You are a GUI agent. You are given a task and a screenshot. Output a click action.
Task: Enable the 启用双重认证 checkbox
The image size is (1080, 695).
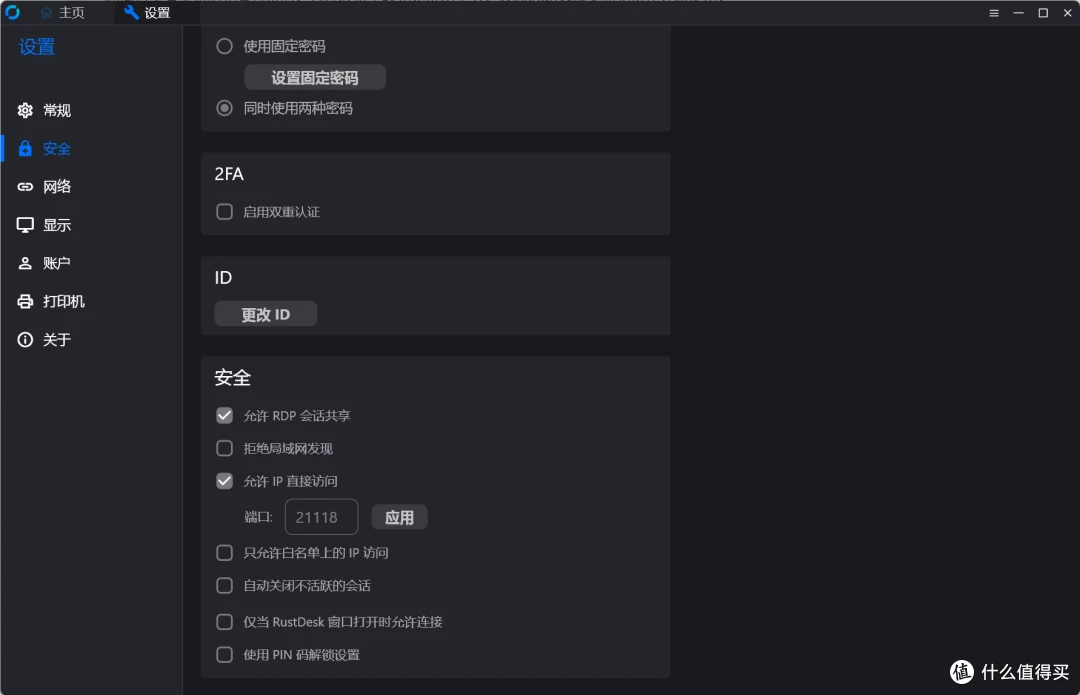pyautogui.click(x=225, y=212)
